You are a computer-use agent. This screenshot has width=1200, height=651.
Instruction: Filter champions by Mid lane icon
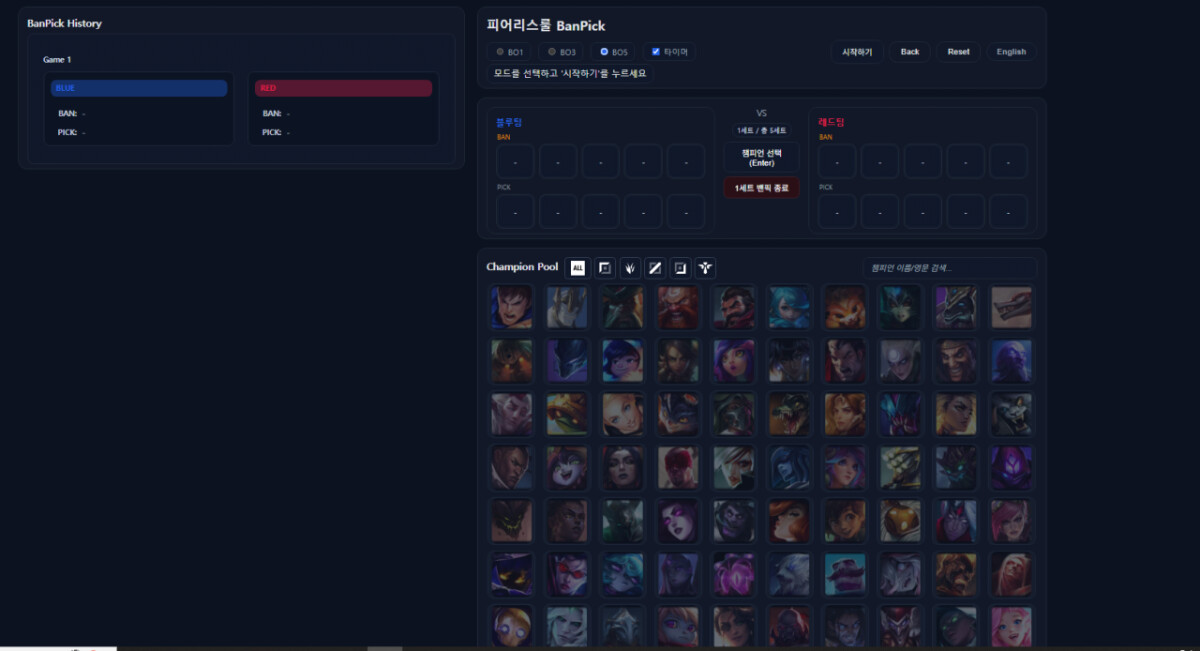pos(655,267)
